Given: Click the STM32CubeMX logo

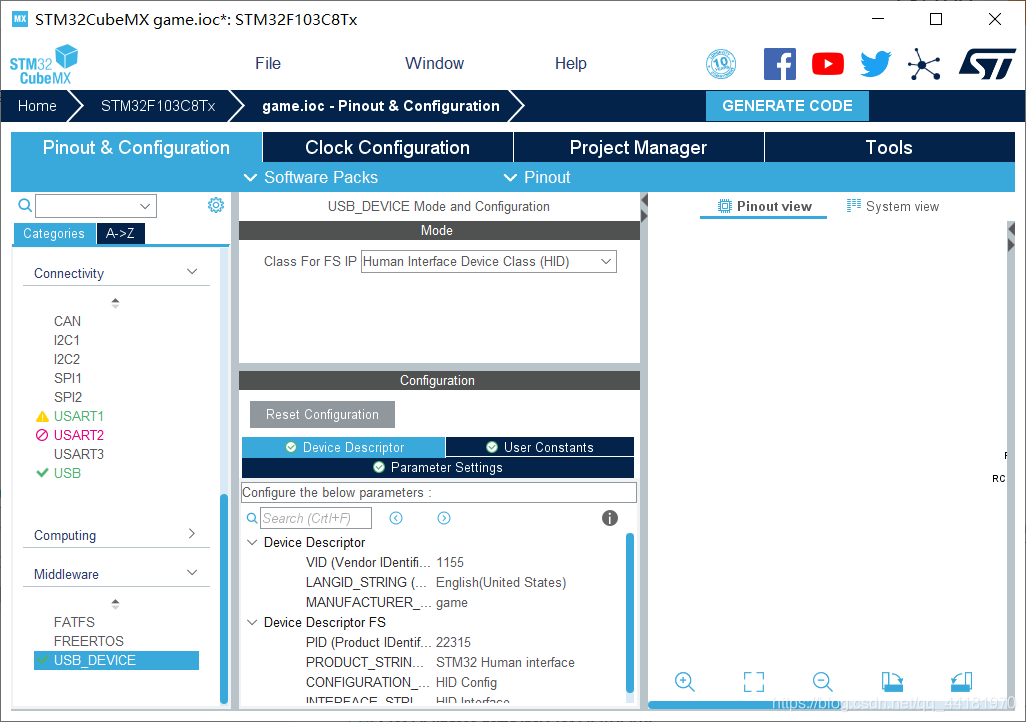Looking at the screenshot, I should pyautogui.click(x=44, y=65).
